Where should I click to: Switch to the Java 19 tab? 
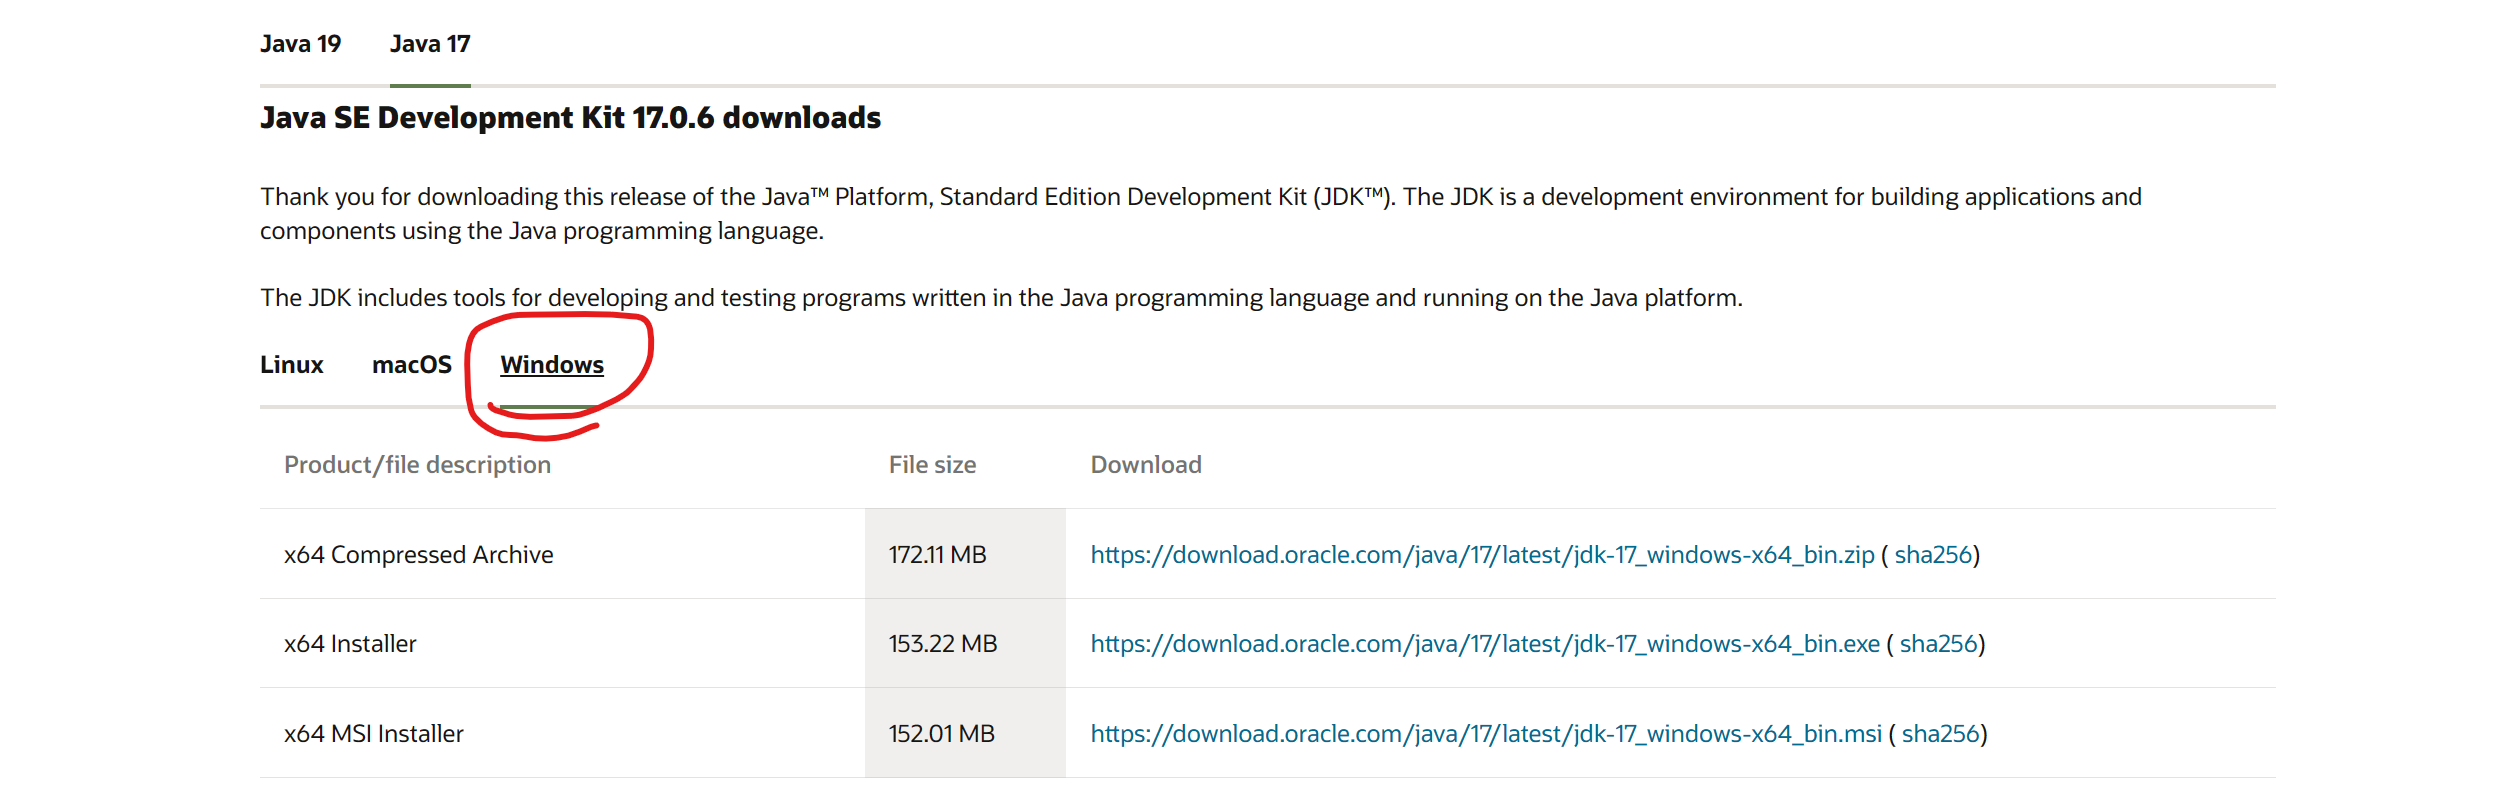(x=300, y=44)
